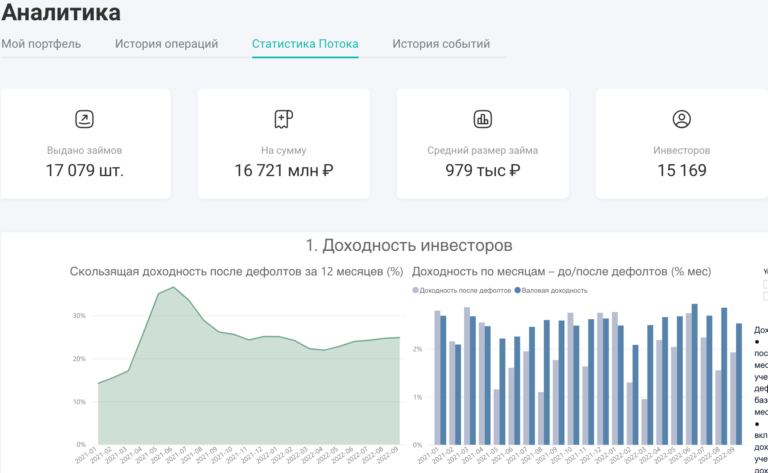This screenshot has height=473, width=768.
Task: Switch to the 'История операций' tab
Action: 166,44
